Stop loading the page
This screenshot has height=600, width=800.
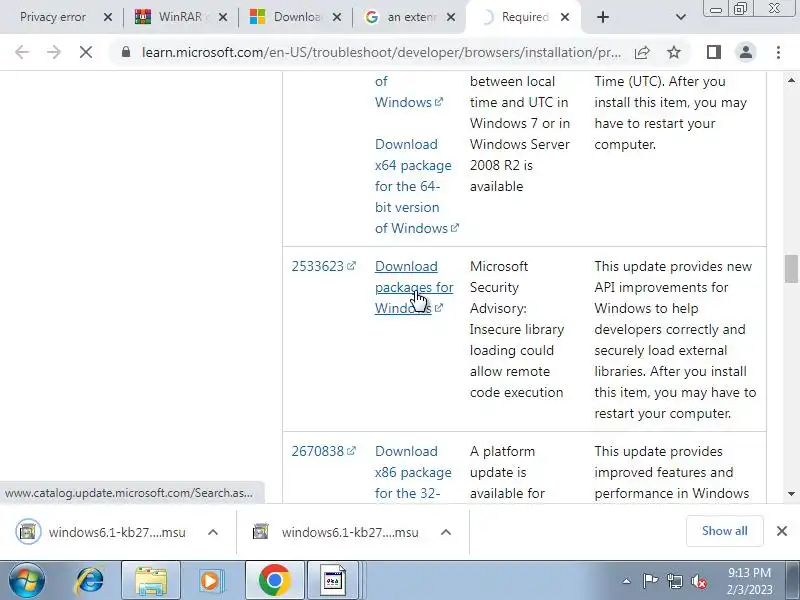point(86,52)
